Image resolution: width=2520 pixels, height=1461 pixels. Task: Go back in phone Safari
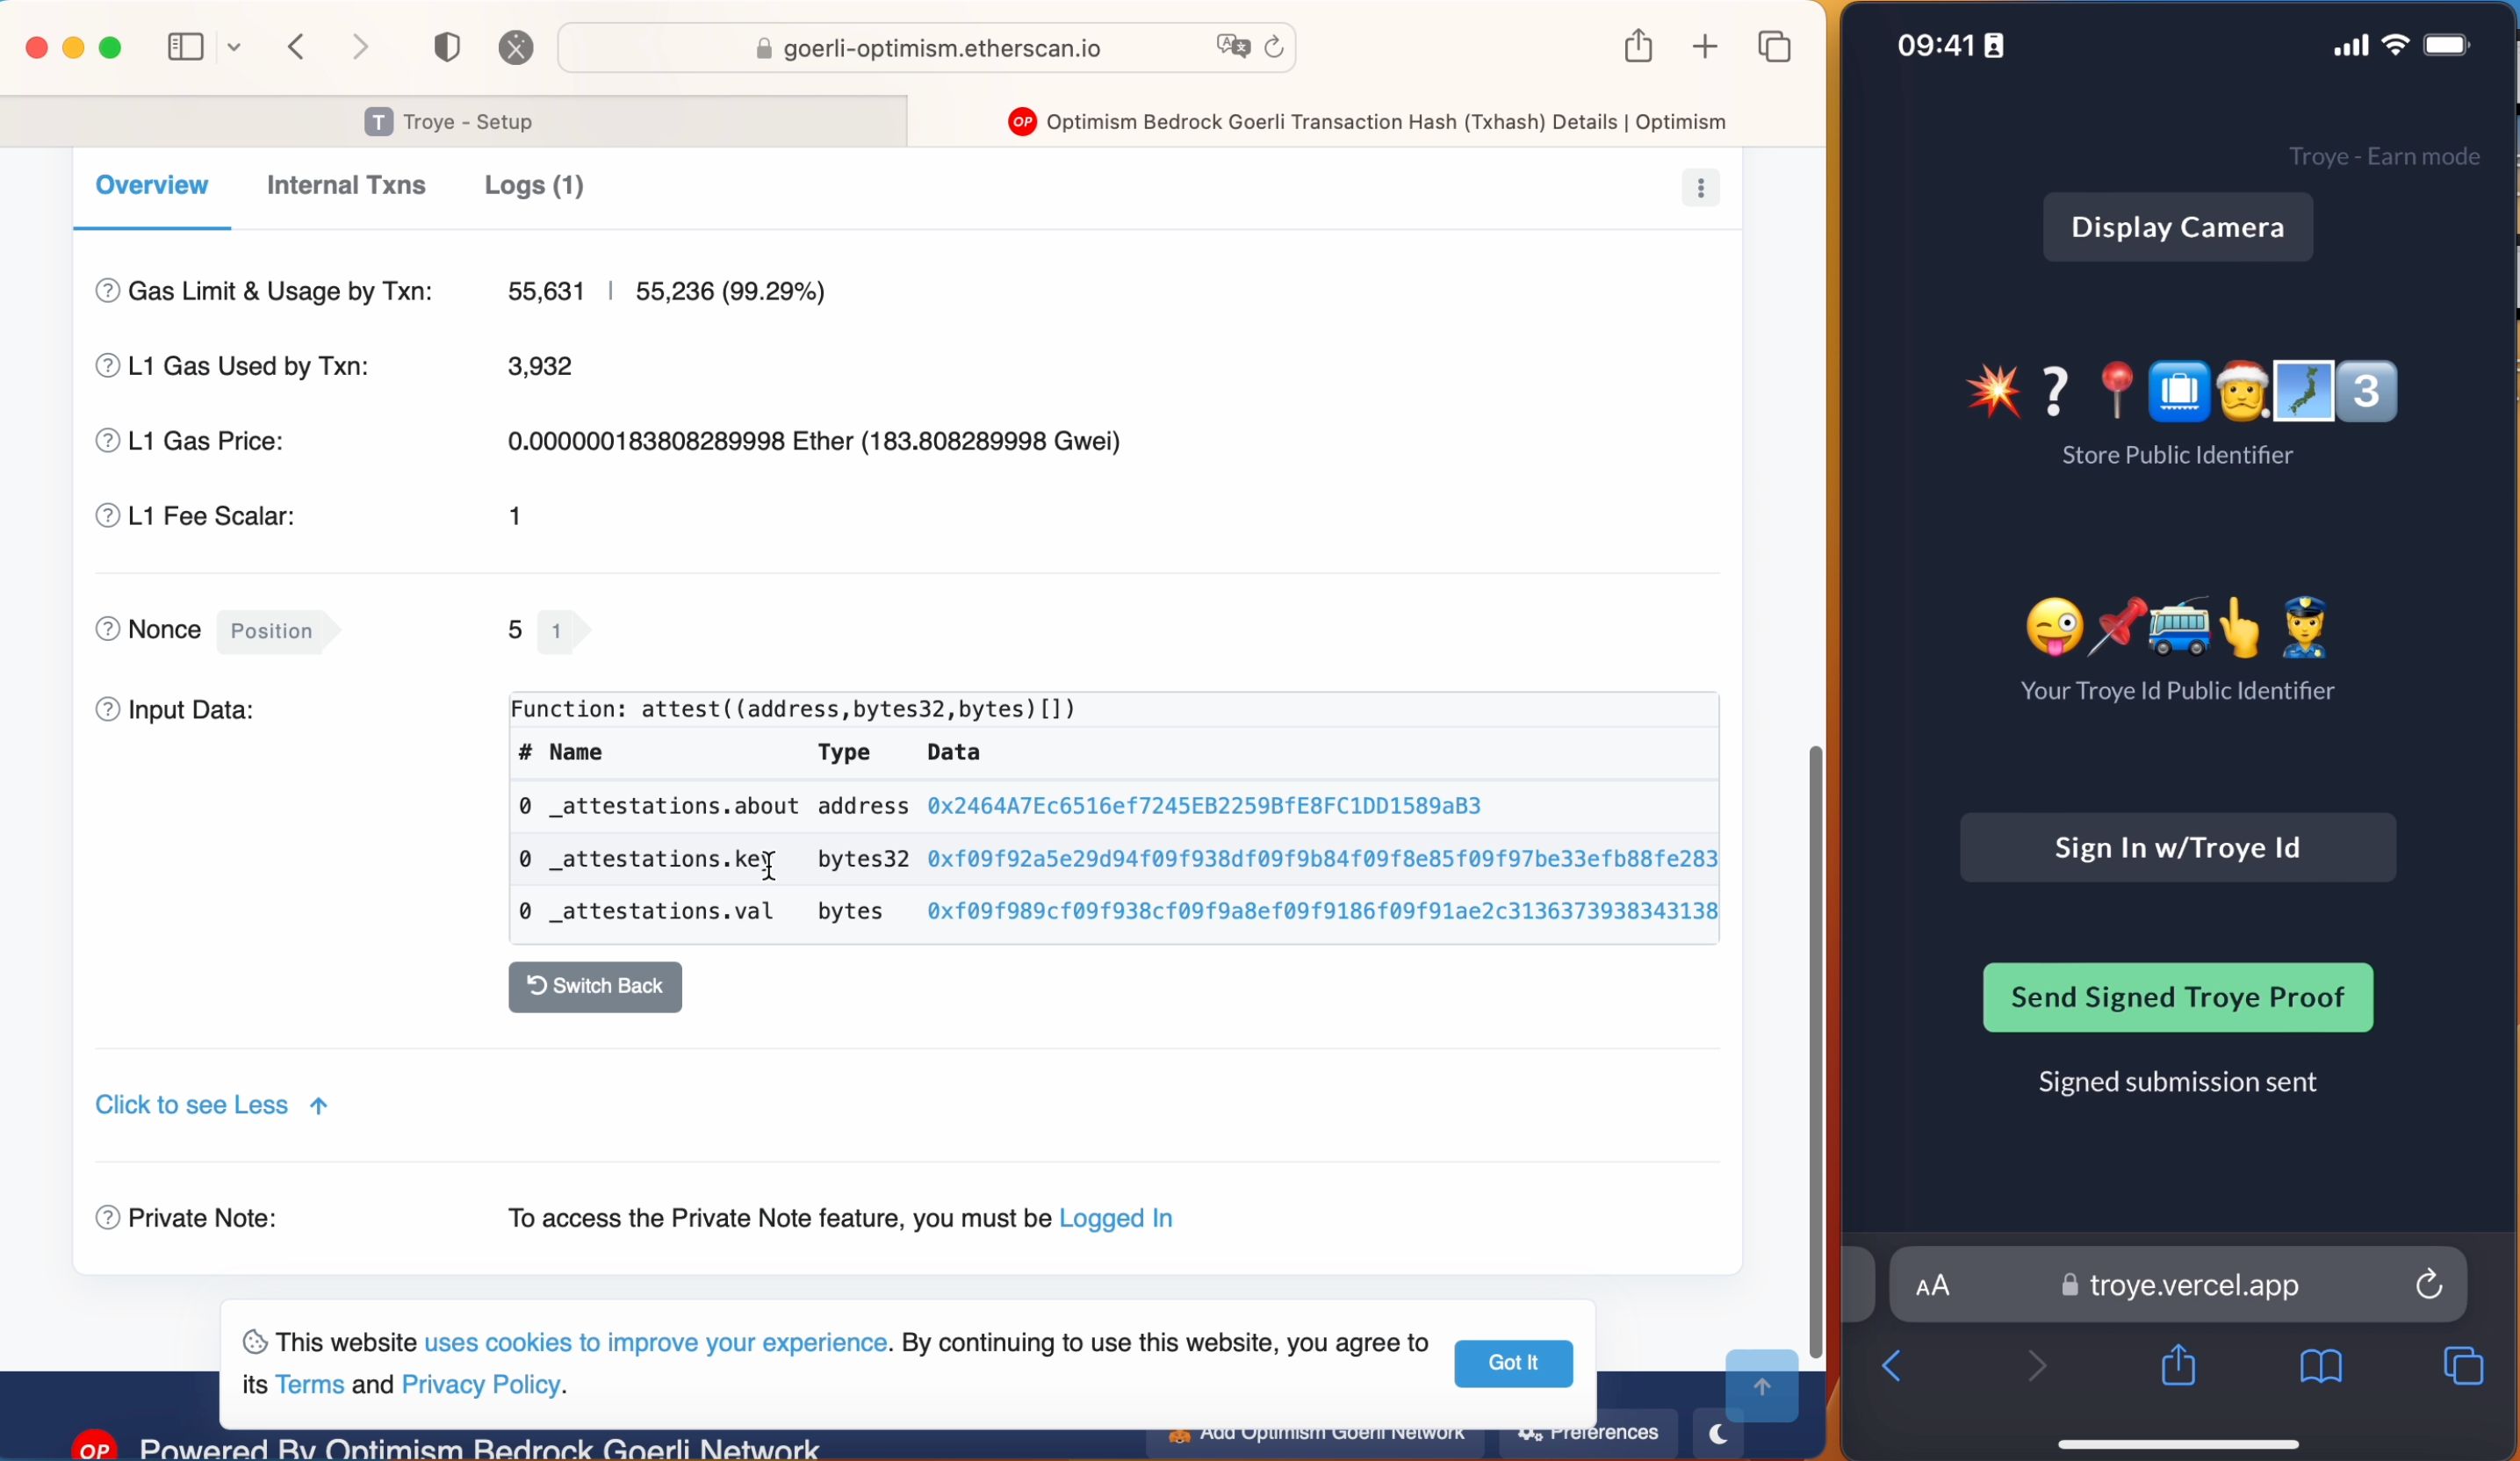point(1891,1366)
